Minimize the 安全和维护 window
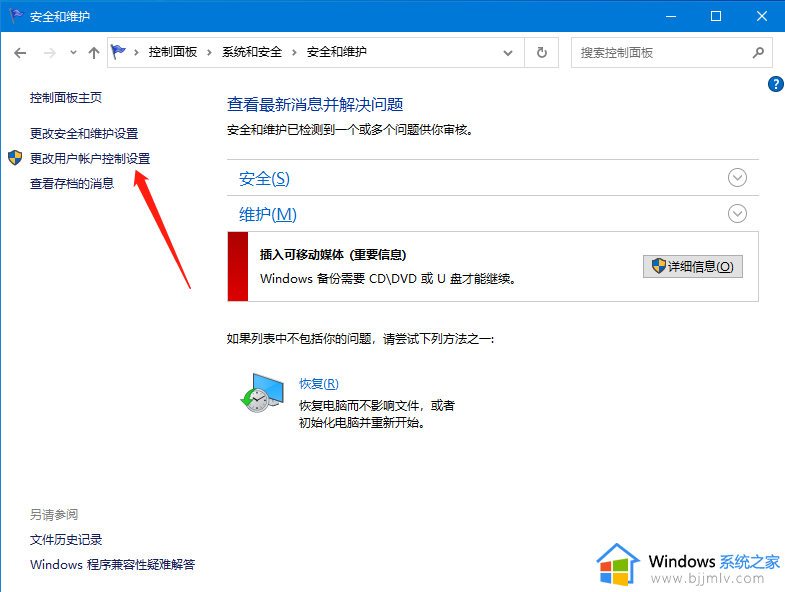This screenshot has height=592, width=785. coord(671,16)
